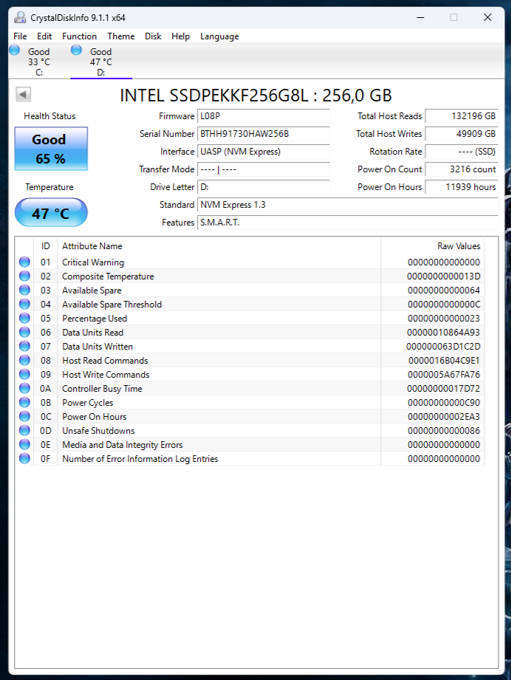Open the Theme menu
Screen dimensions: 511x680
(x=121, y=36)
